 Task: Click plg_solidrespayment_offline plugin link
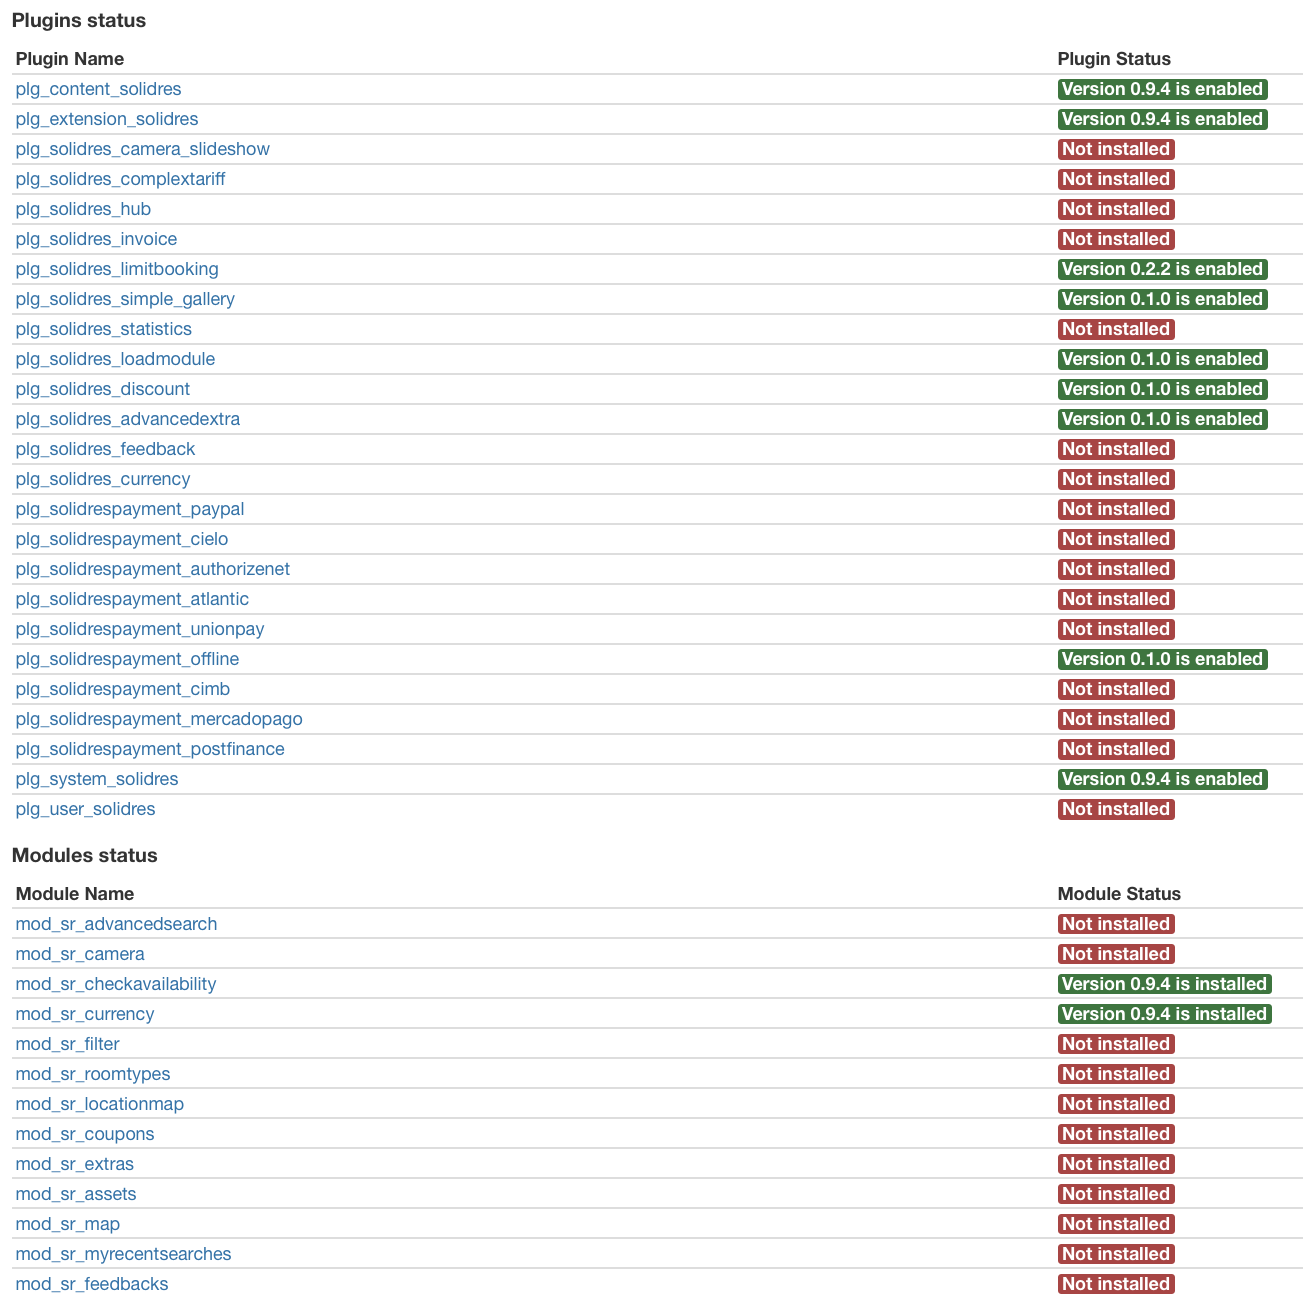(x=127, y=659)
